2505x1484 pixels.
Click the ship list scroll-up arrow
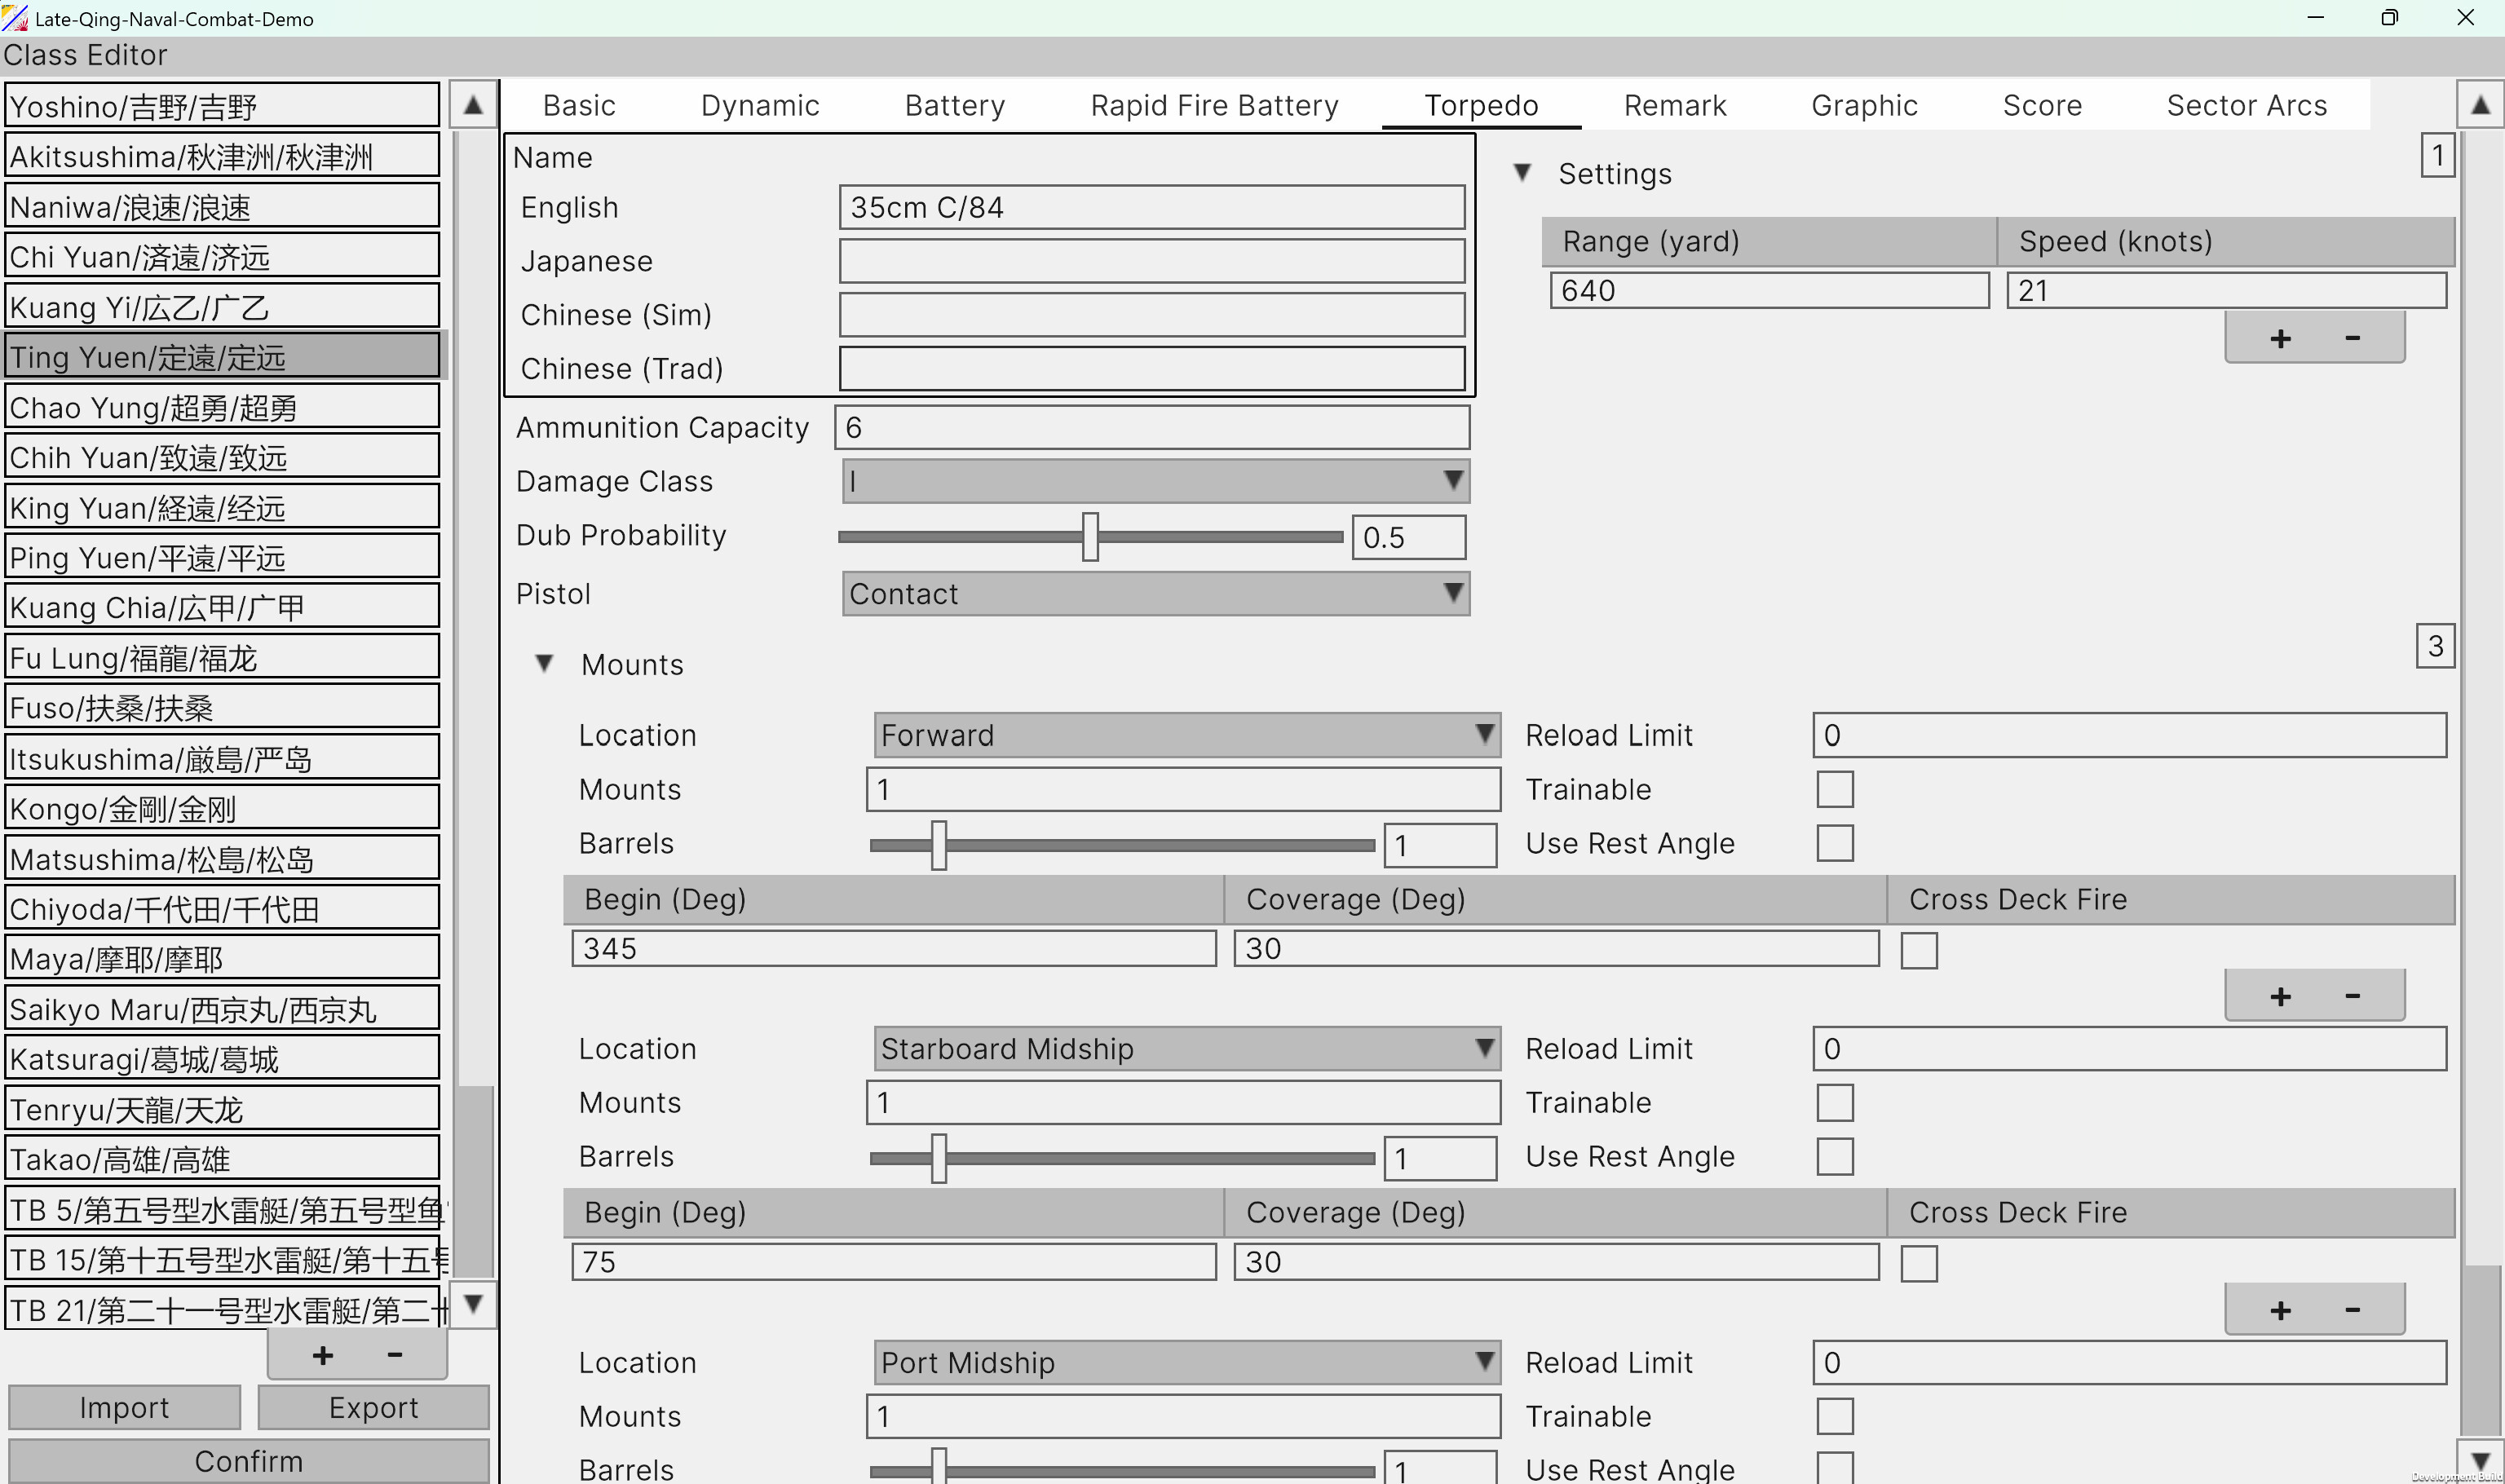point(473,104)
